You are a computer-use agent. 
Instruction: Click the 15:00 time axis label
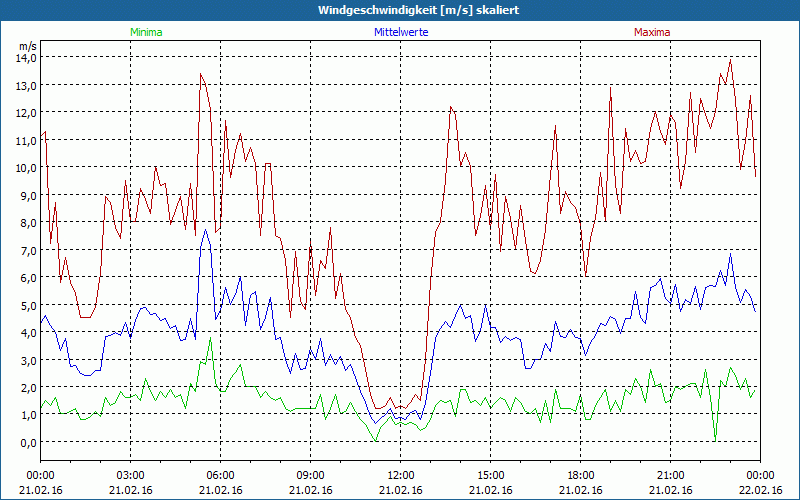tap(490, 475)
